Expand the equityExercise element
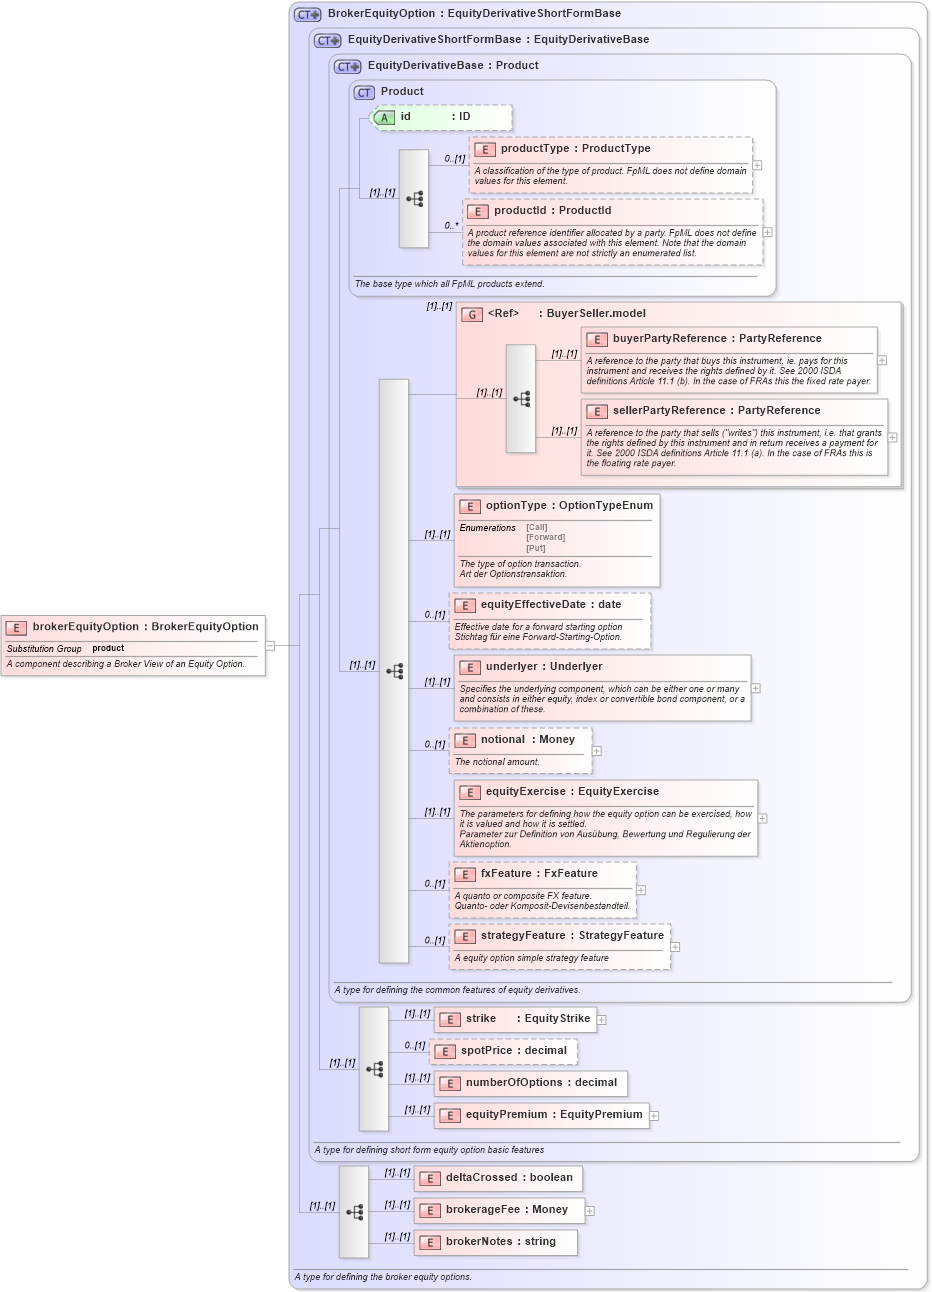 [x=763, y=818]
